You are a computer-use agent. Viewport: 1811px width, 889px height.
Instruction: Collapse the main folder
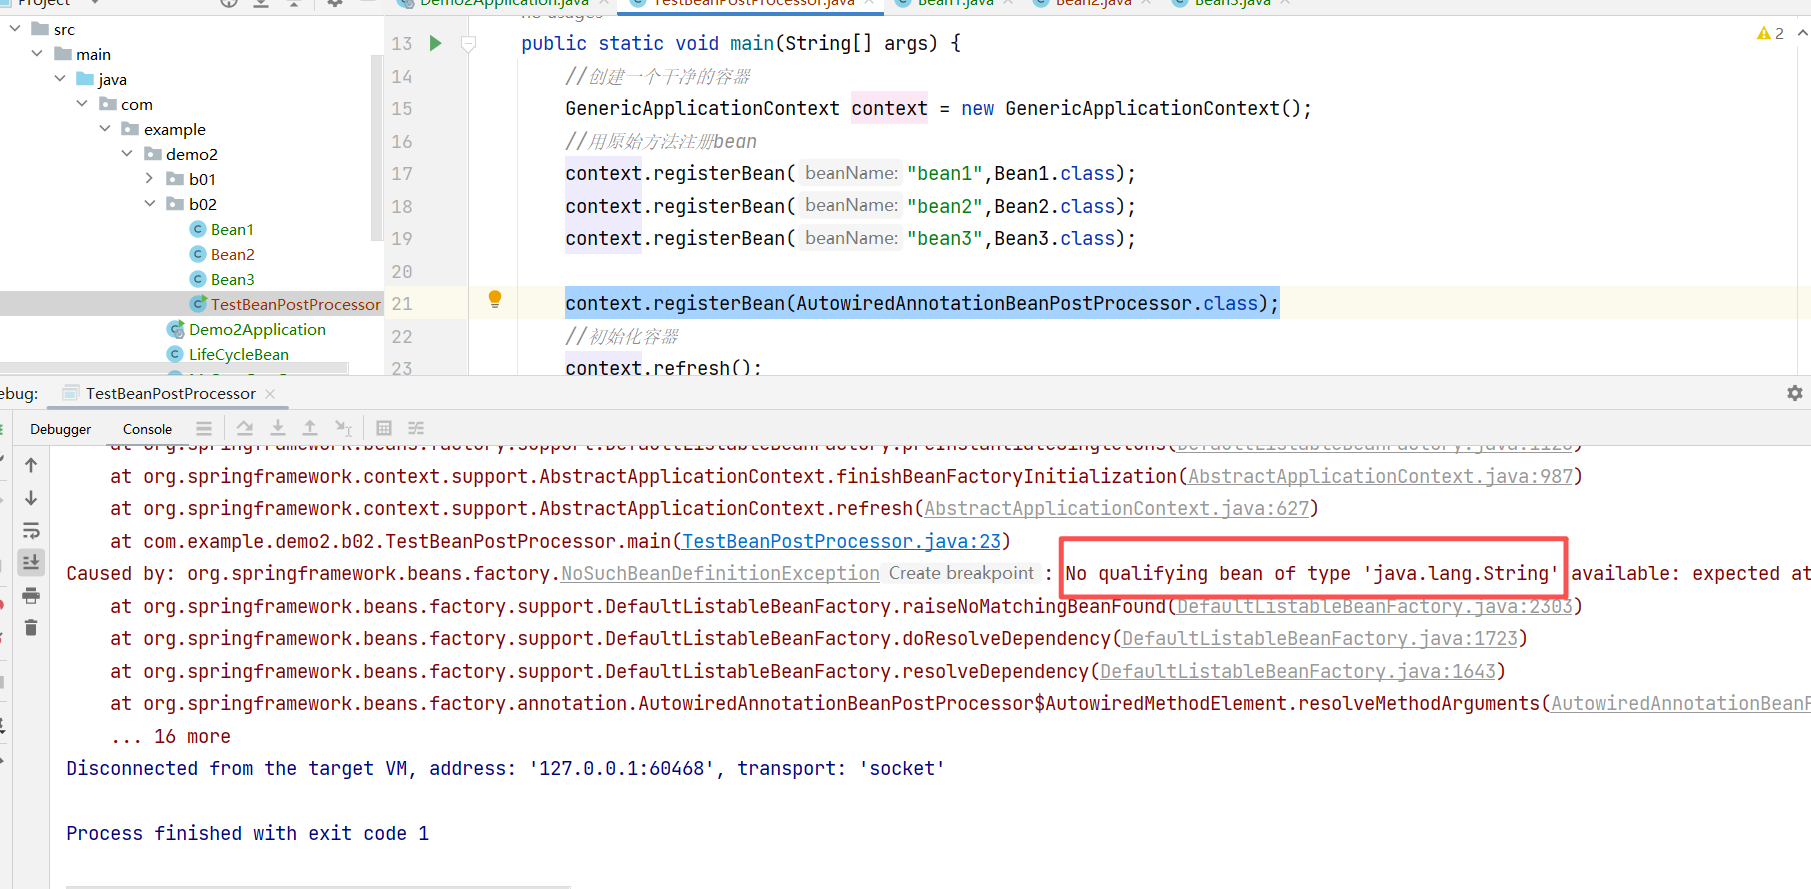37,54
